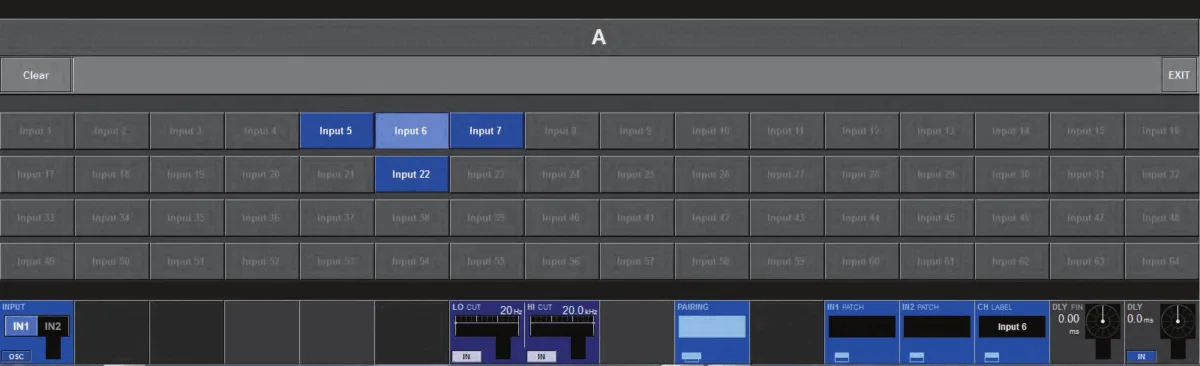
Task: Click the long empty field beside Clear
Action: click(616, 75)
